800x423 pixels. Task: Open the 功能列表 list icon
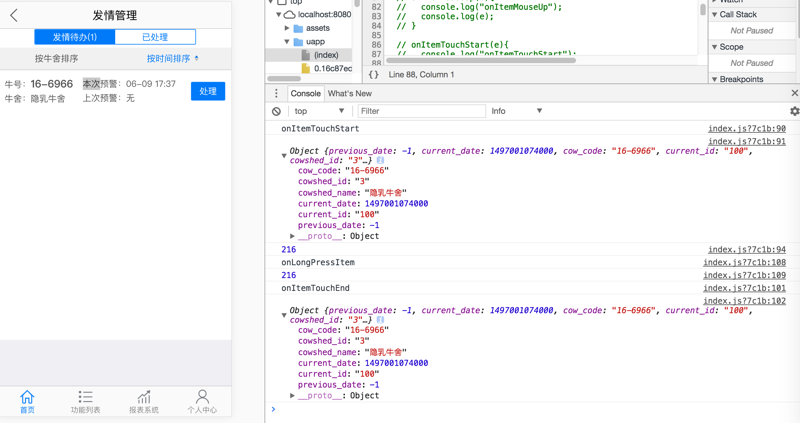(85, 397)
